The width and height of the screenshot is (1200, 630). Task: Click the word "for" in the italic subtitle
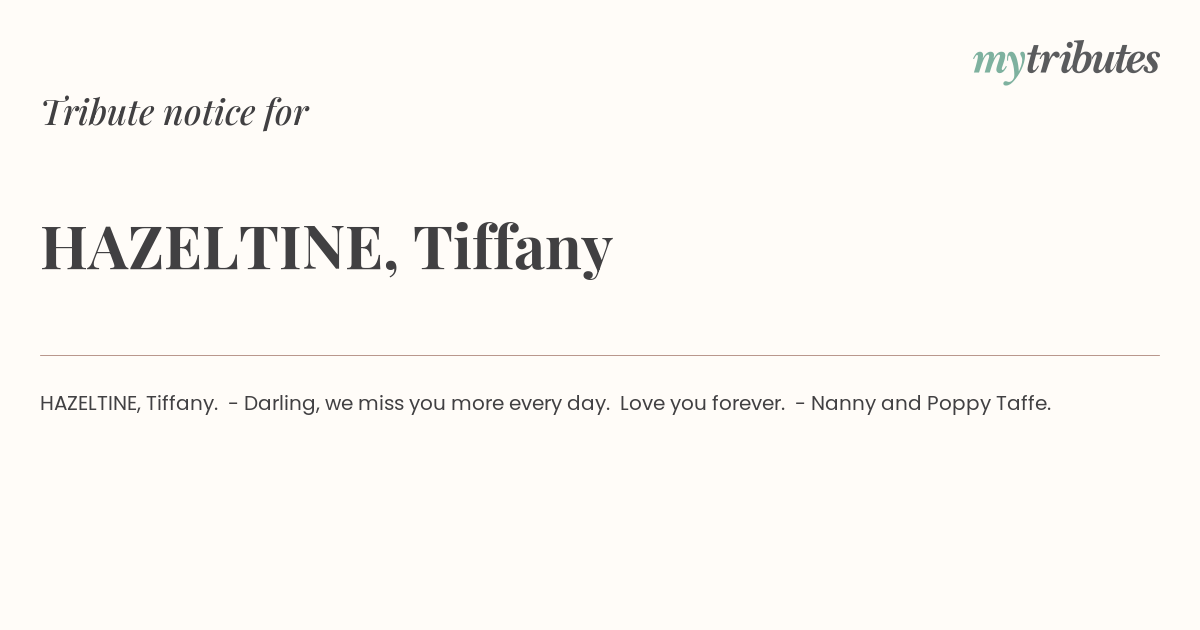pos(286,113)
